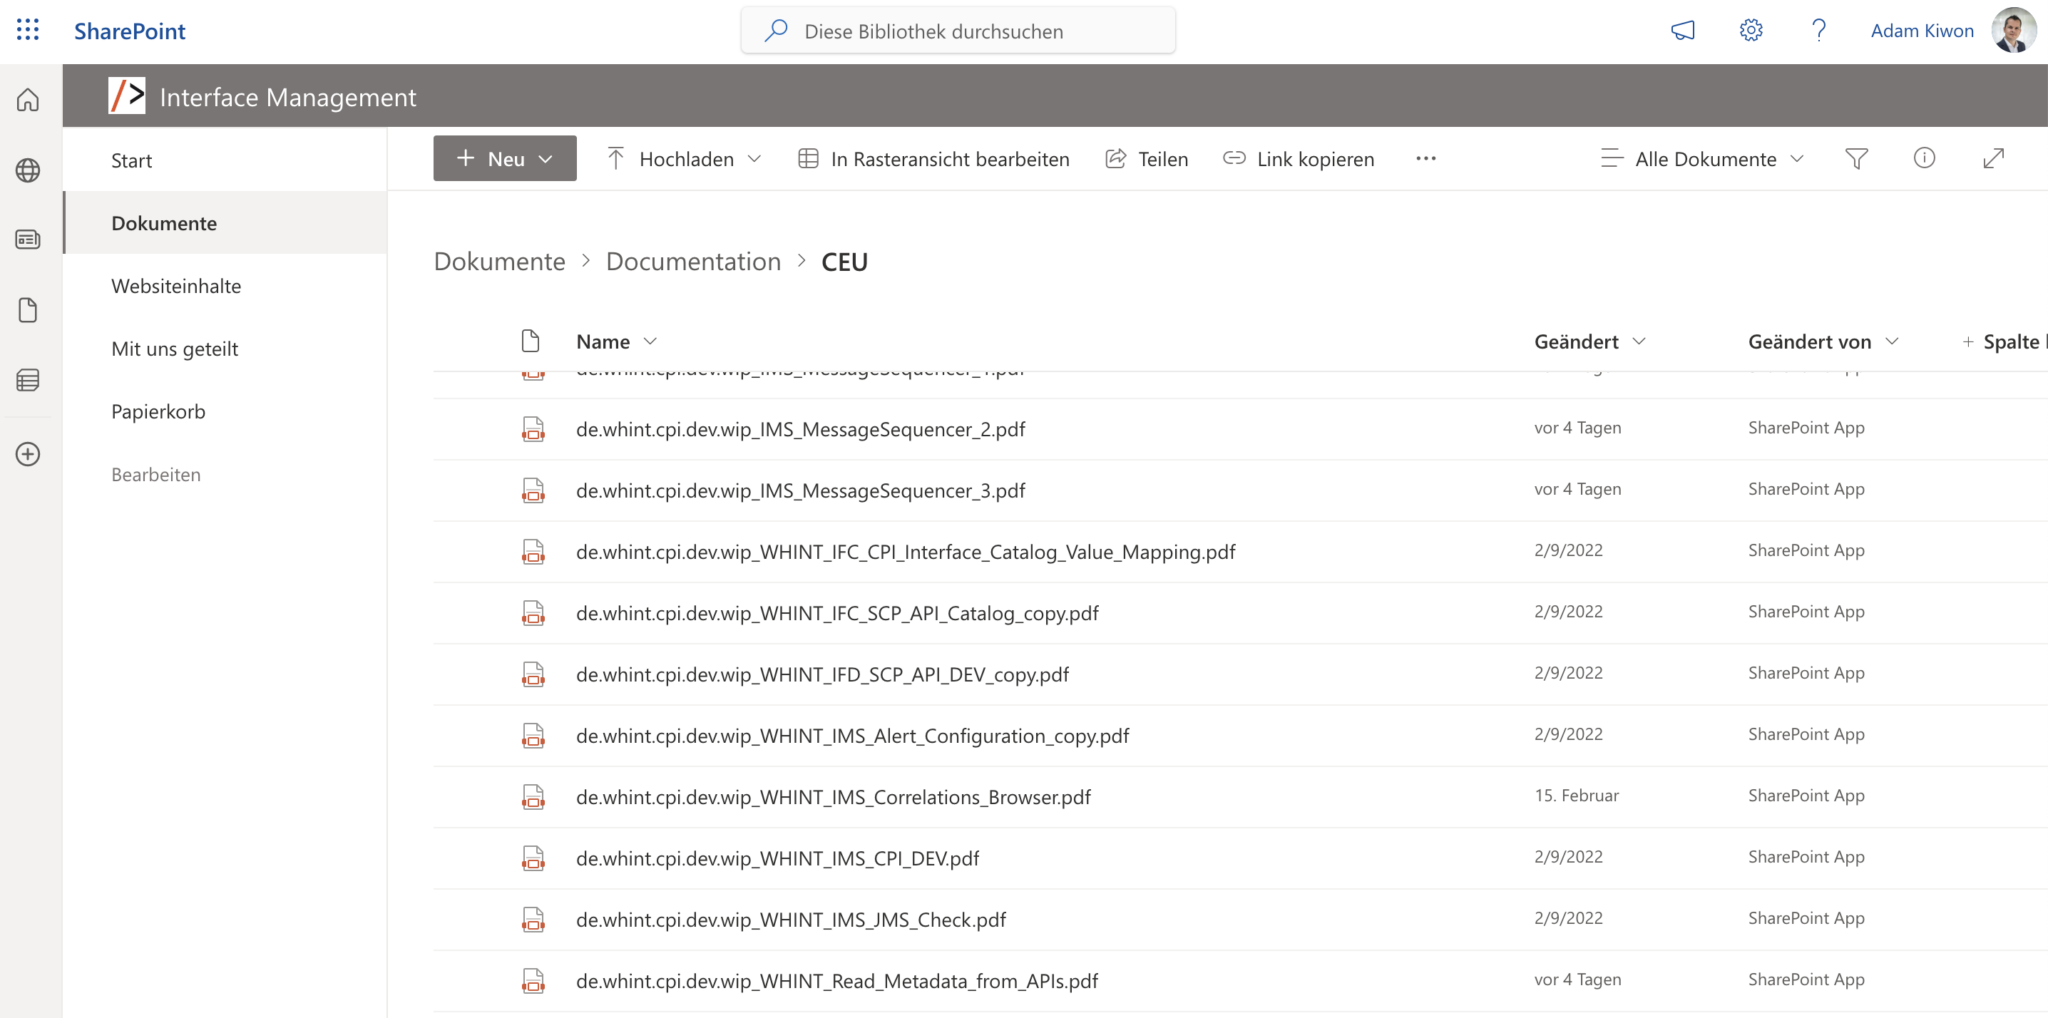Open WHINT_Read_Metadata_from_APIs.pdf file
The height and width of the screenshot is (1018, 2048).
pos(837,982)
